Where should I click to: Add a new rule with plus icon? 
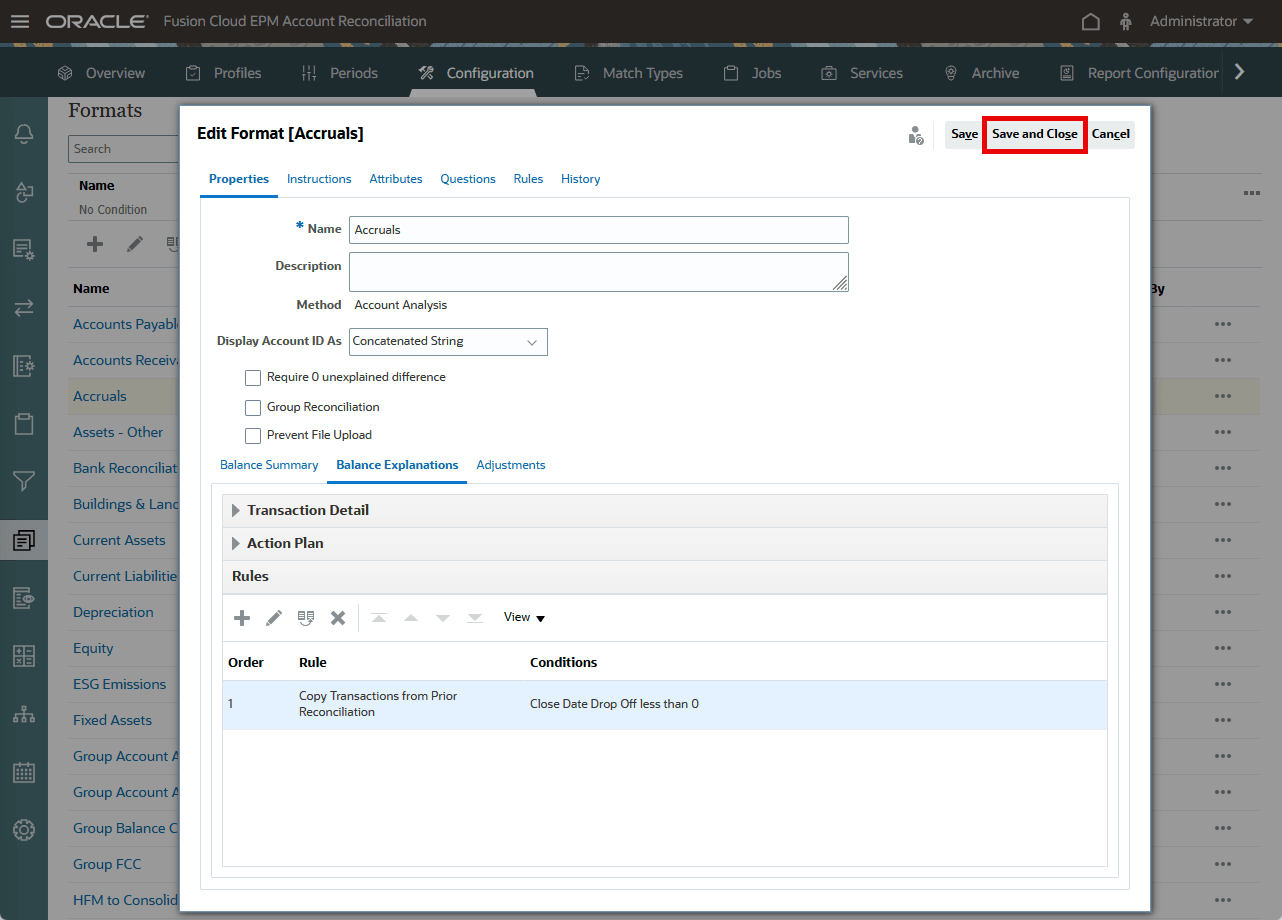point(242,618)
